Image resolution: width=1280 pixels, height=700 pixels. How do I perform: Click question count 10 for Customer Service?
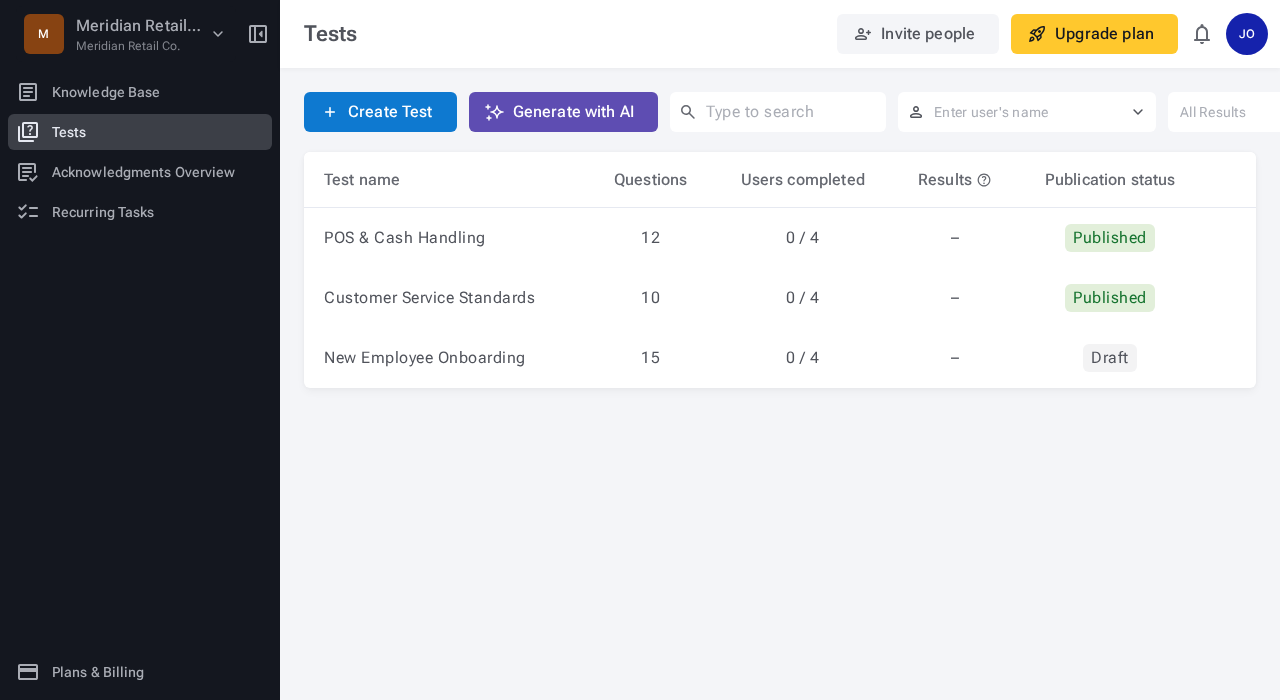point(650,298)
